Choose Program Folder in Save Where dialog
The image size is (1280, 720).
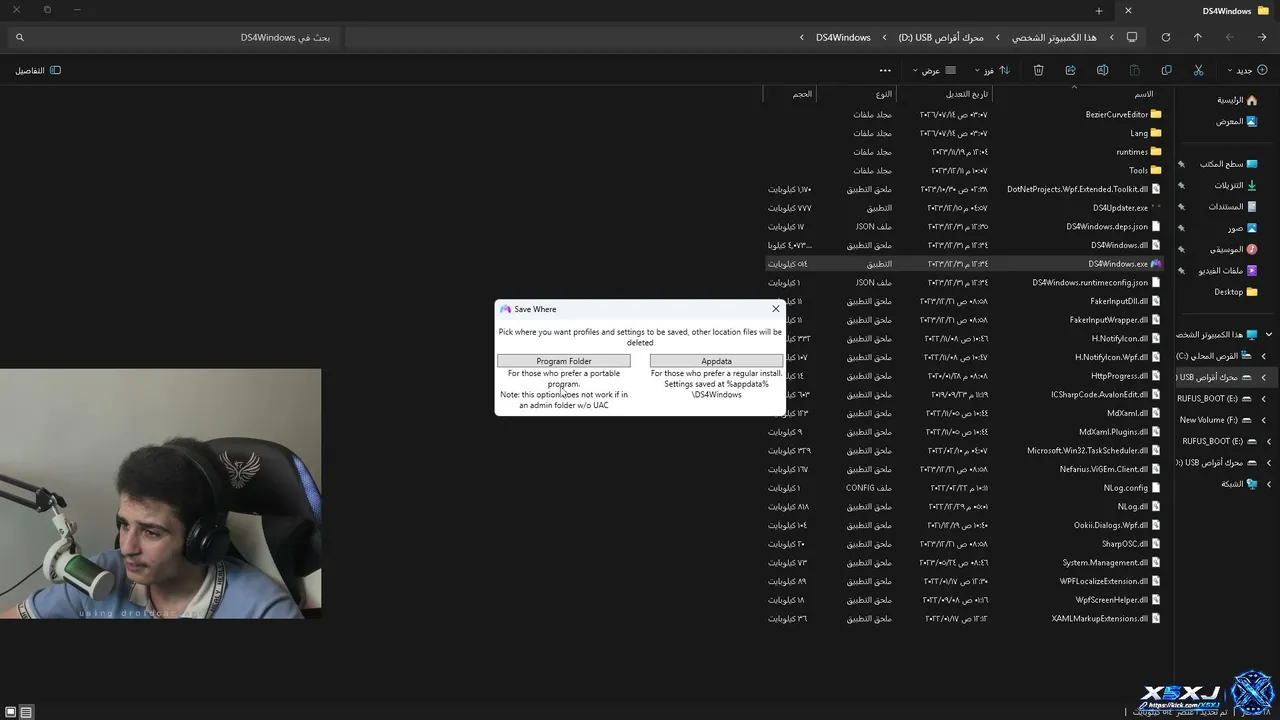pyautogui.click(x=564, y=361)
